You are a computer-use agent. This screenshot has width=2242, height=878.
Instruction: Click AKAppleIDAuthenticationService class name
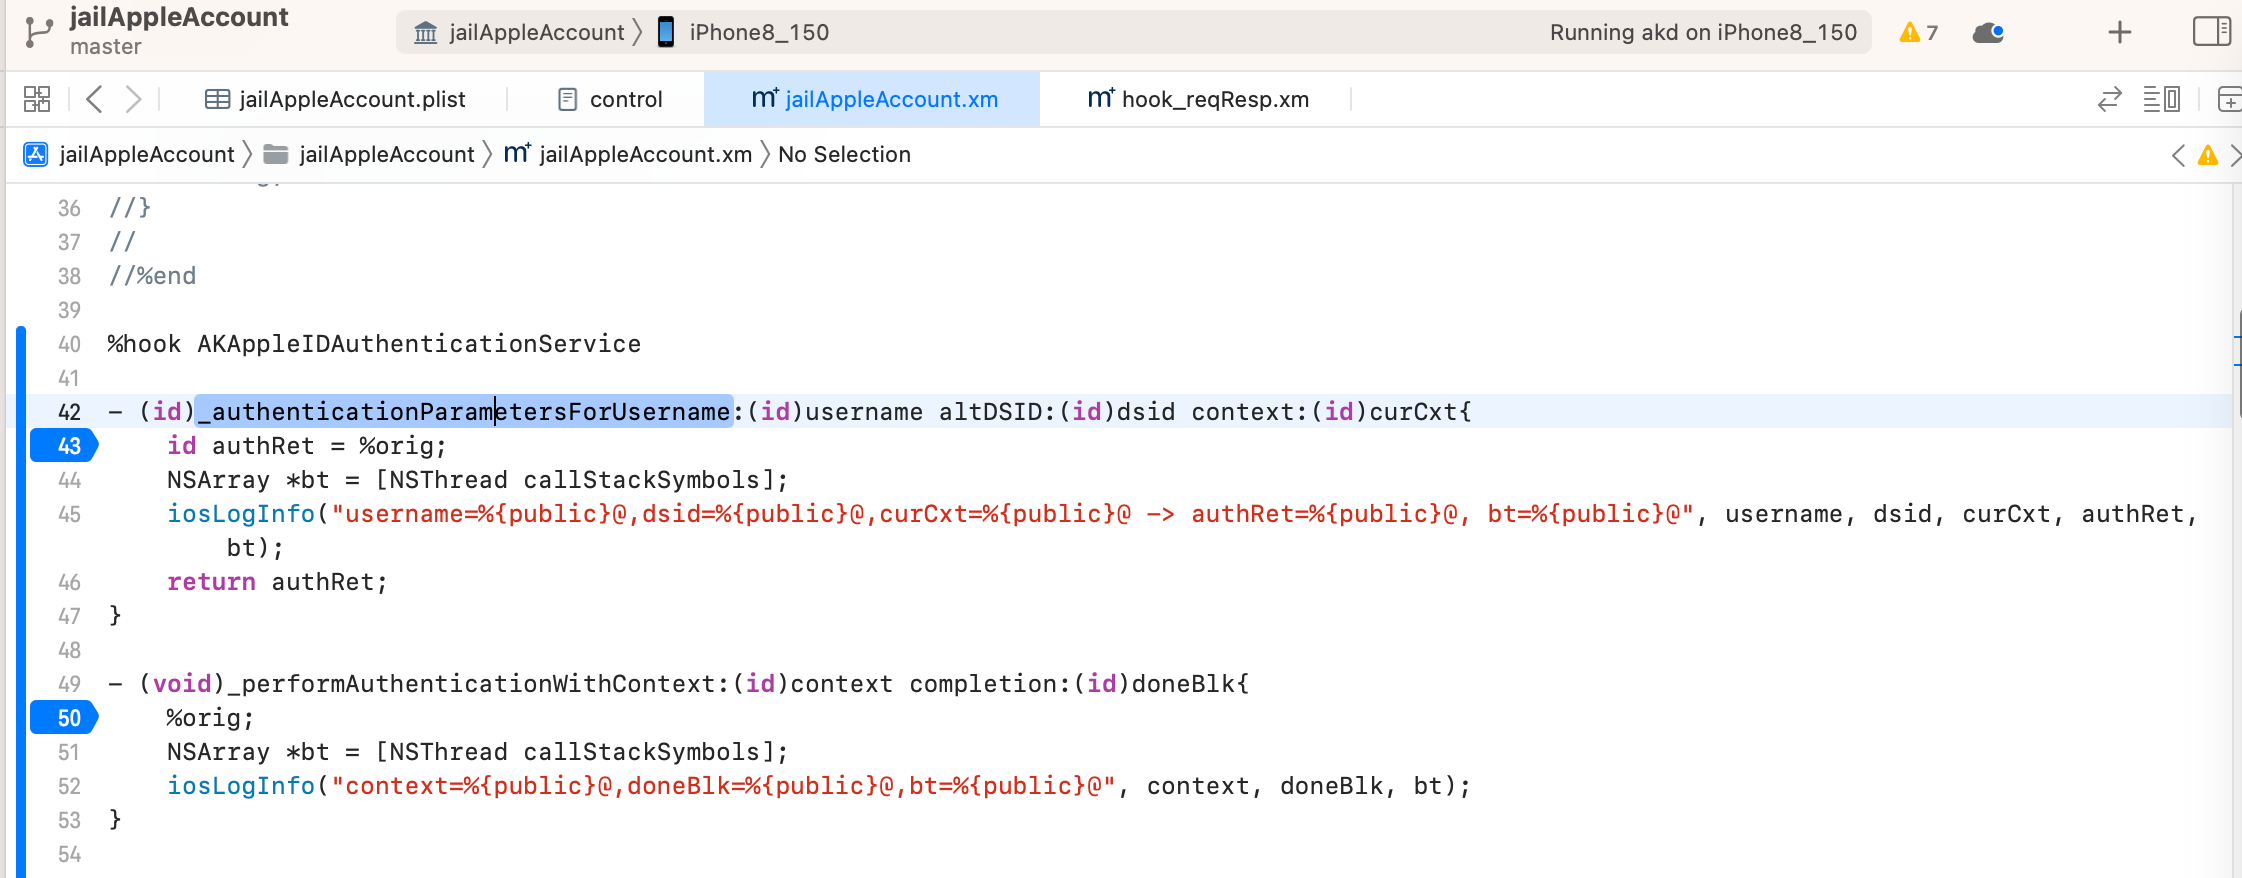tap(419, 343)
